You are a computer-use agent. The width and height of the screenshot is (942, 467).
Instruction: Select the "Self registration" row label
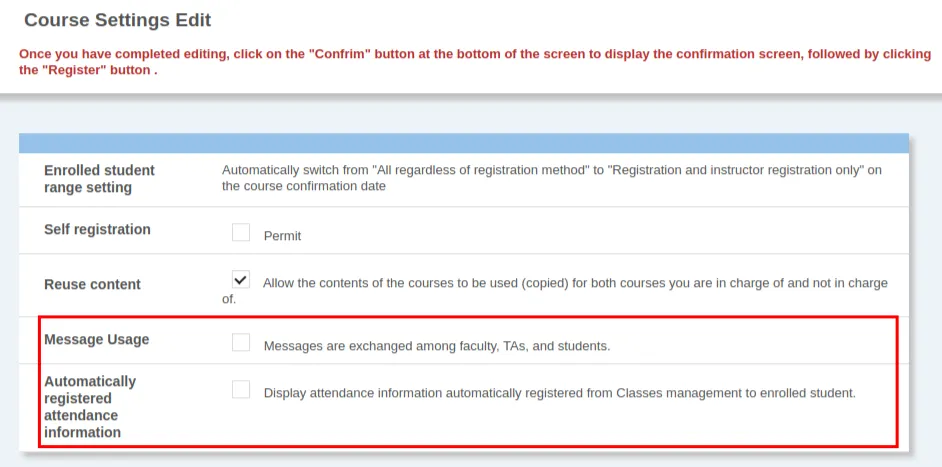(x=97, y=230)
